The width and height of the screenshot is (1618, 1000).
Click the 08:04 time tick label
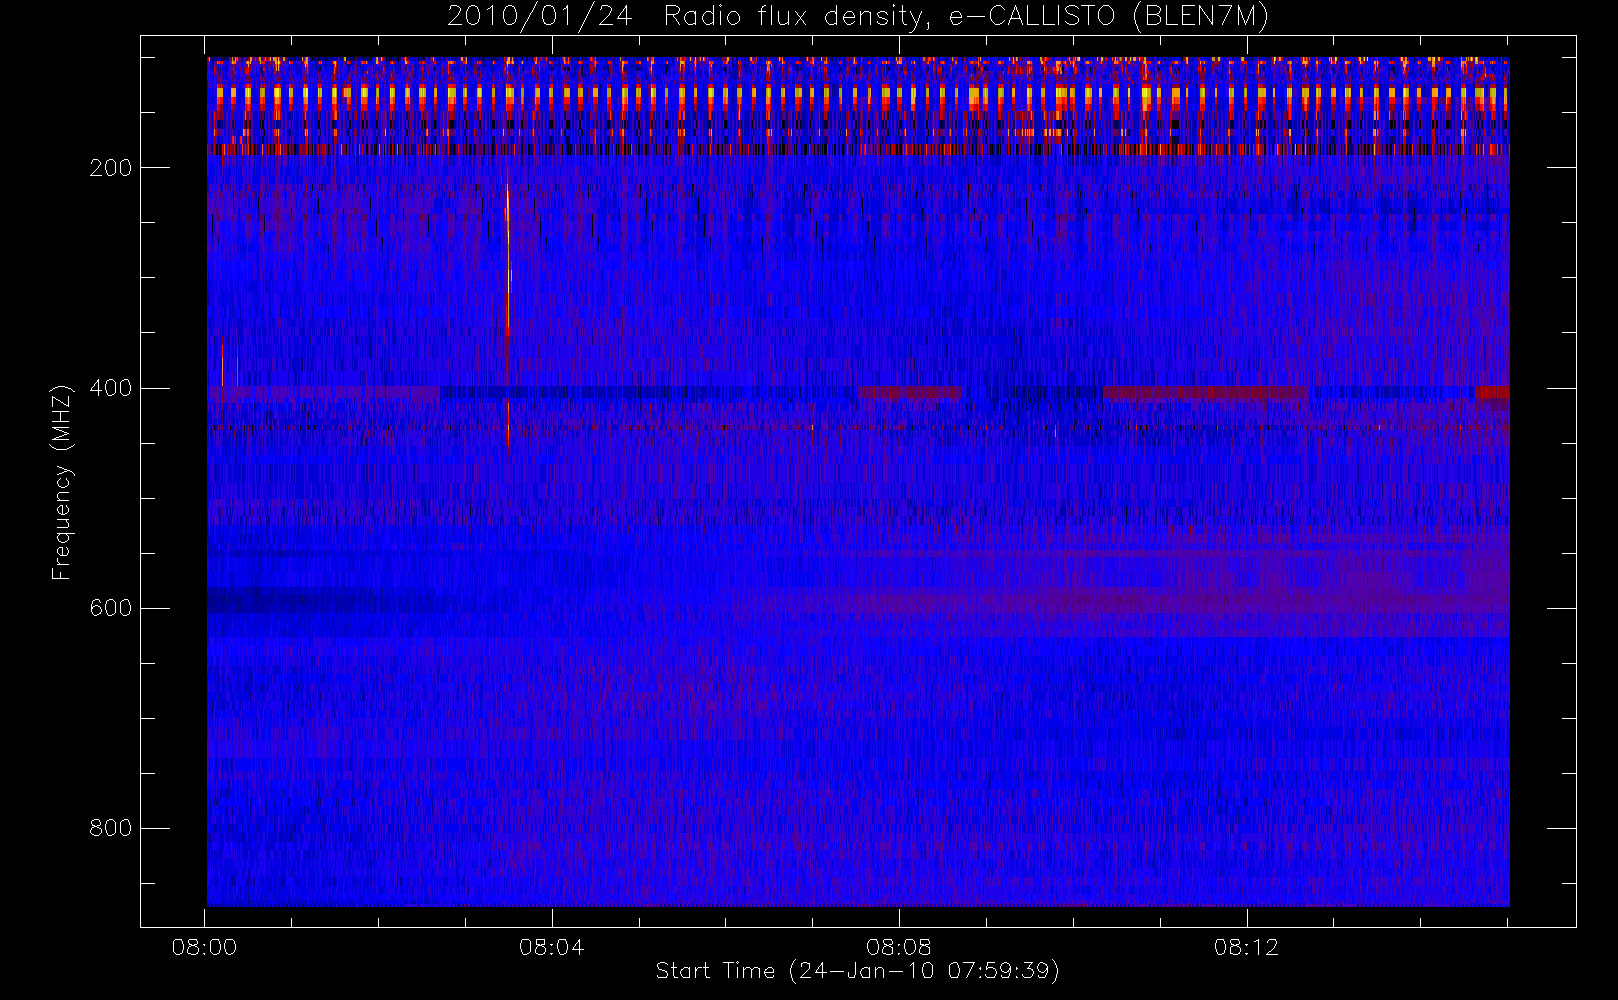[x=552, y=947]
